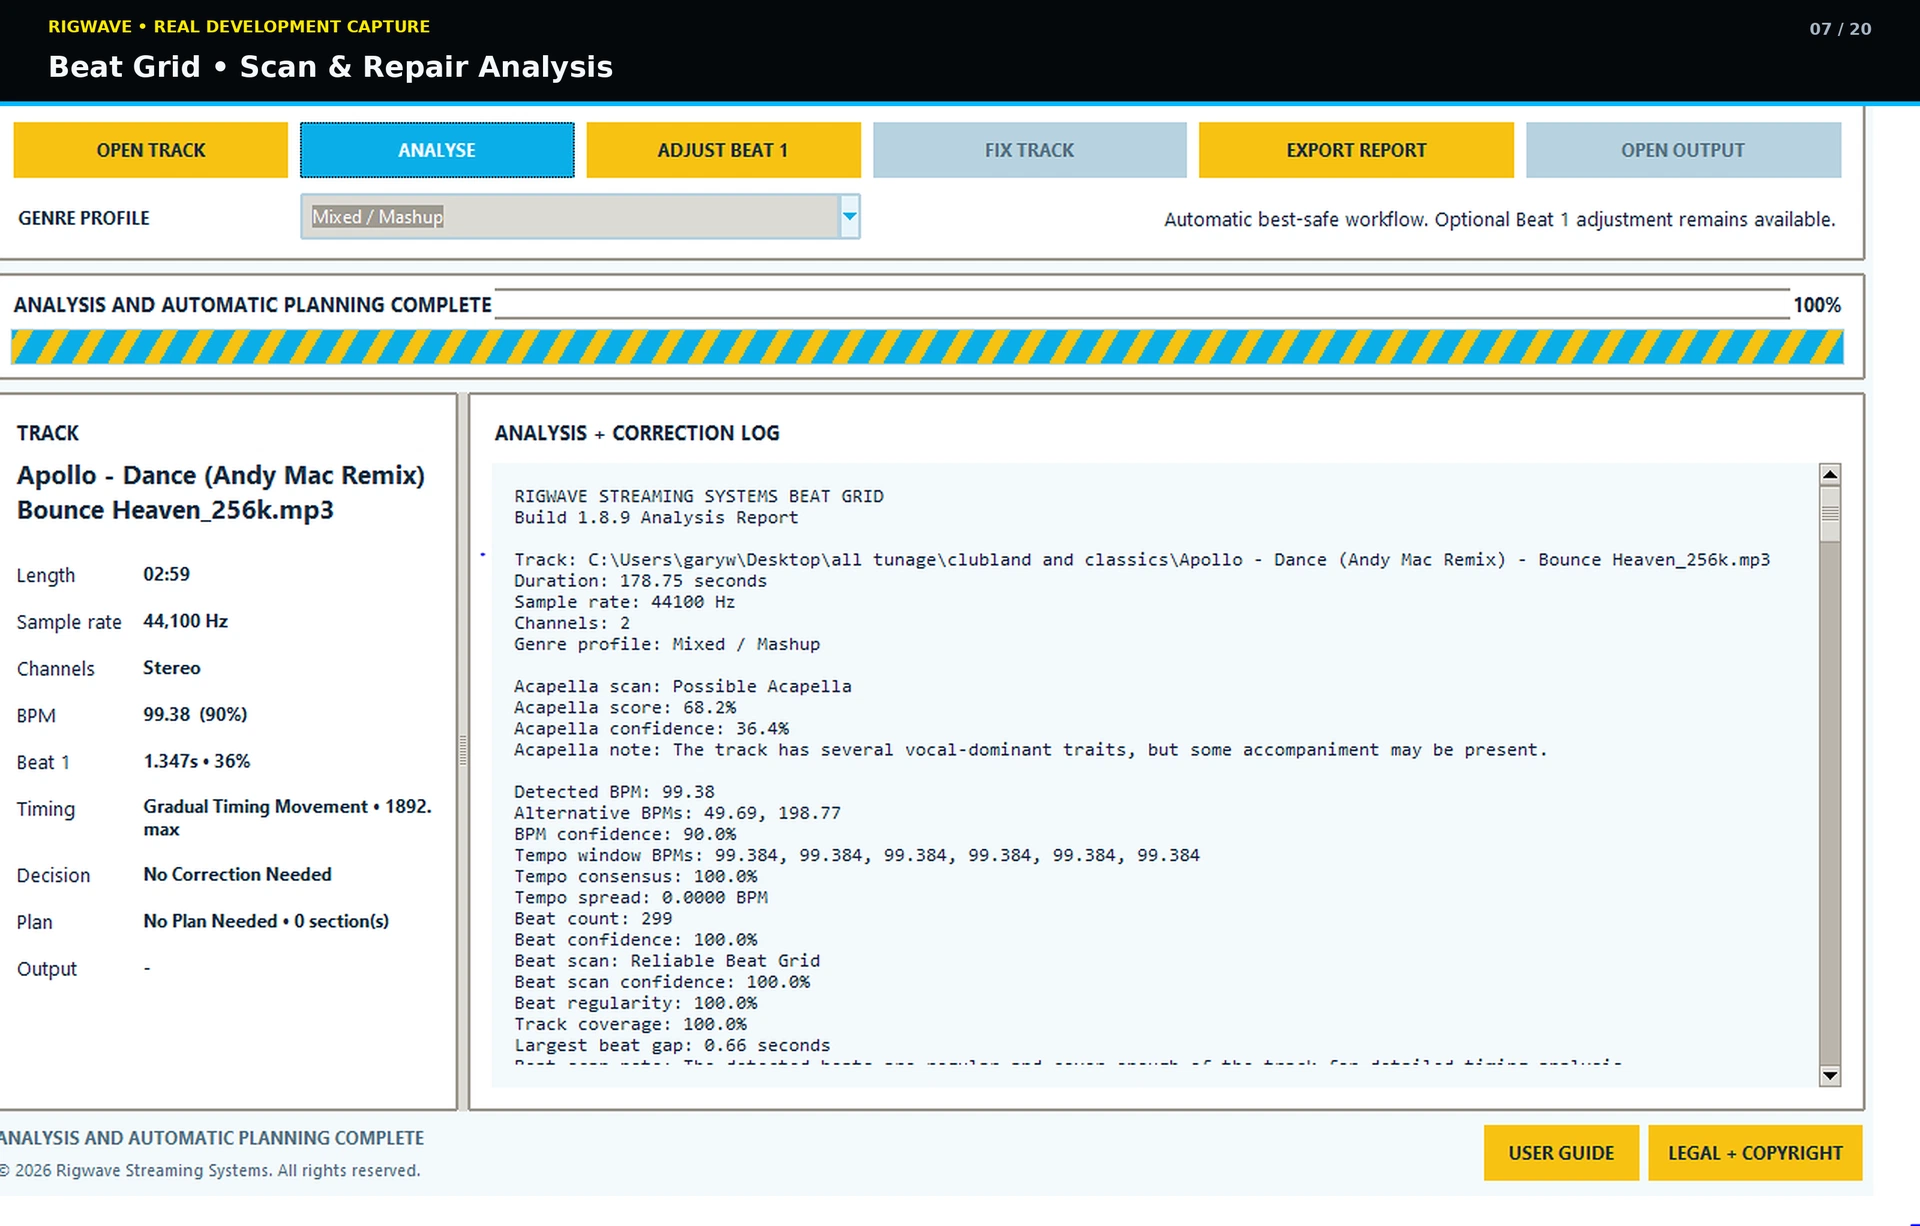The image size is (1920, 1226).
Task: Click the Decision value 'No Correction Needed'
Action: (x=237, y=874)
